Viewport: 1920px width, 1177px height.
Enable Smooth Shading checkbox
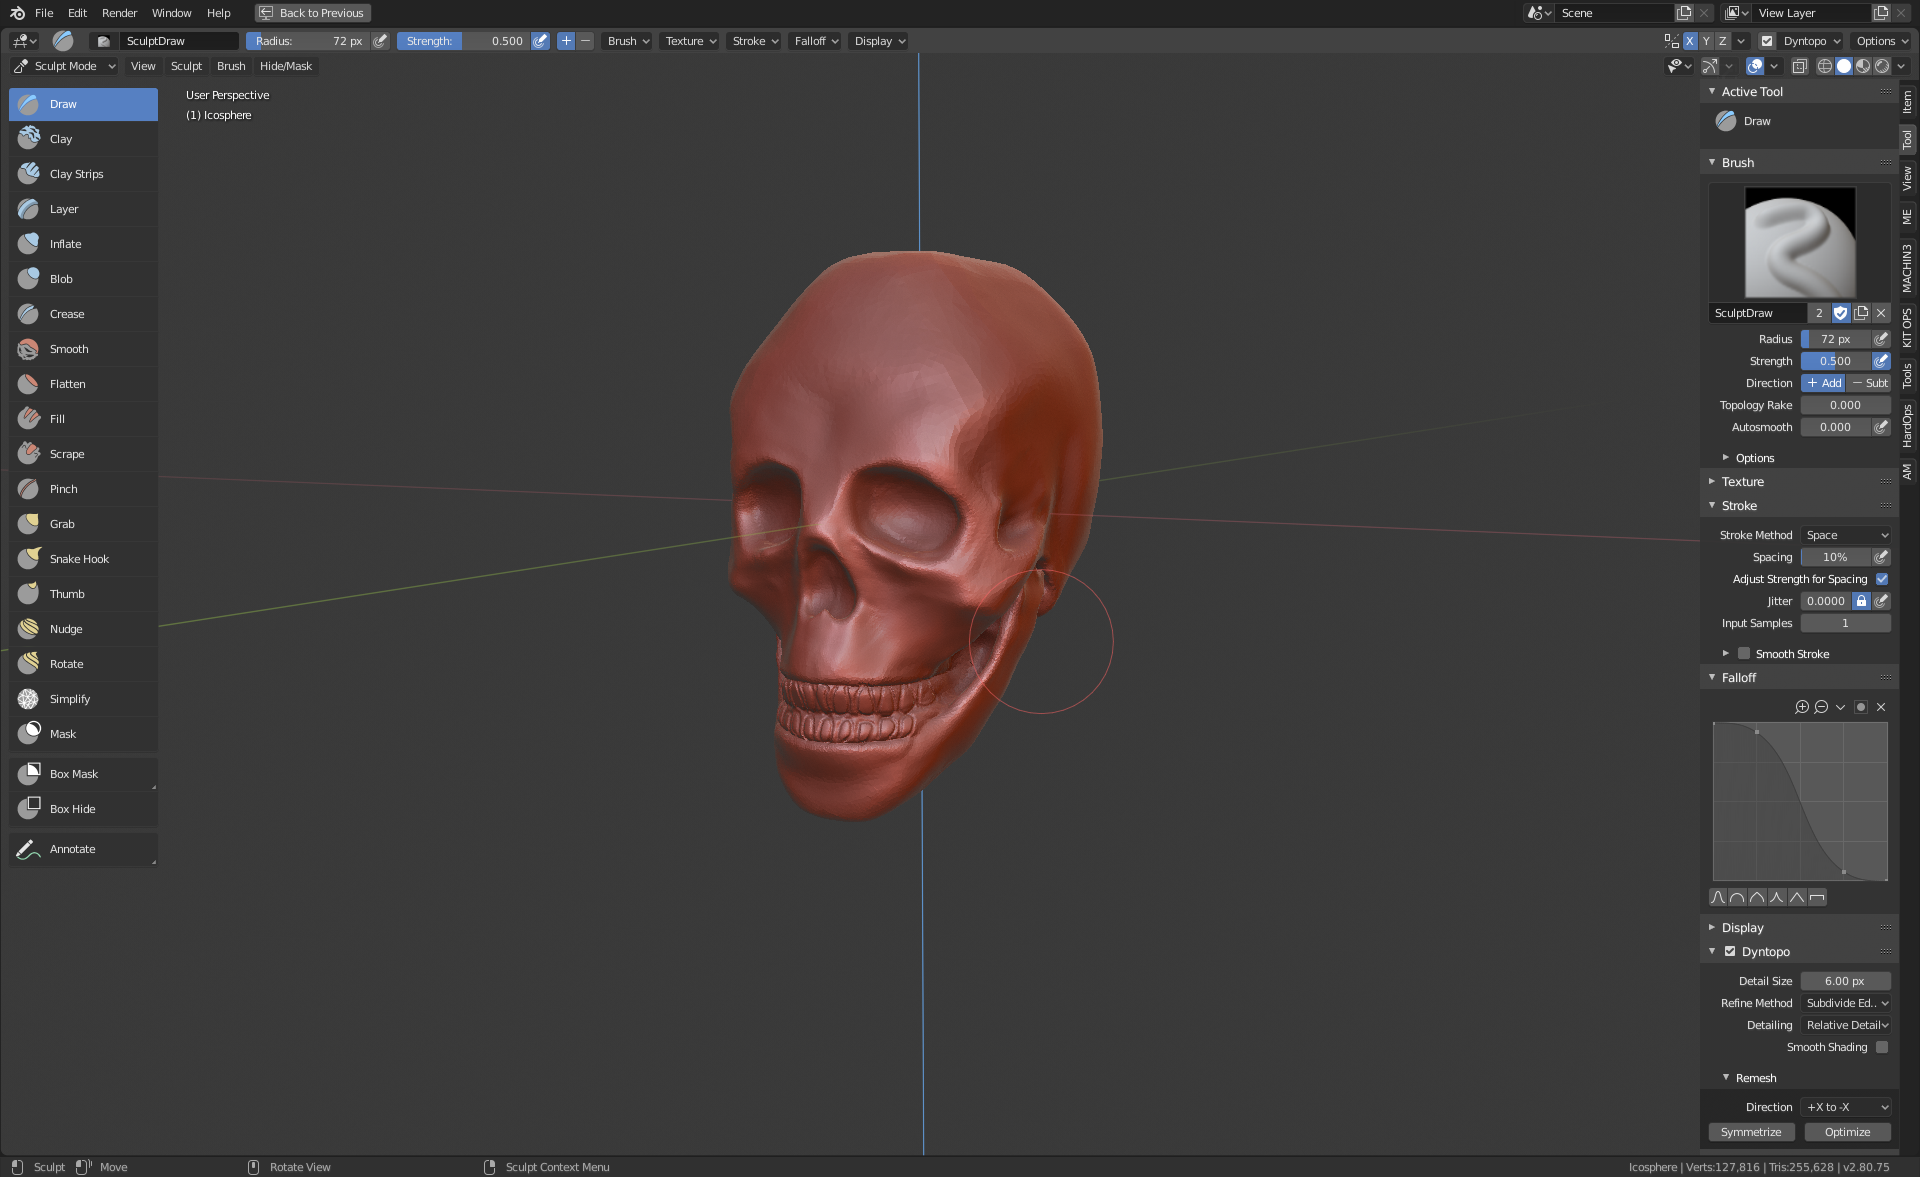tap(1882, 1047)
